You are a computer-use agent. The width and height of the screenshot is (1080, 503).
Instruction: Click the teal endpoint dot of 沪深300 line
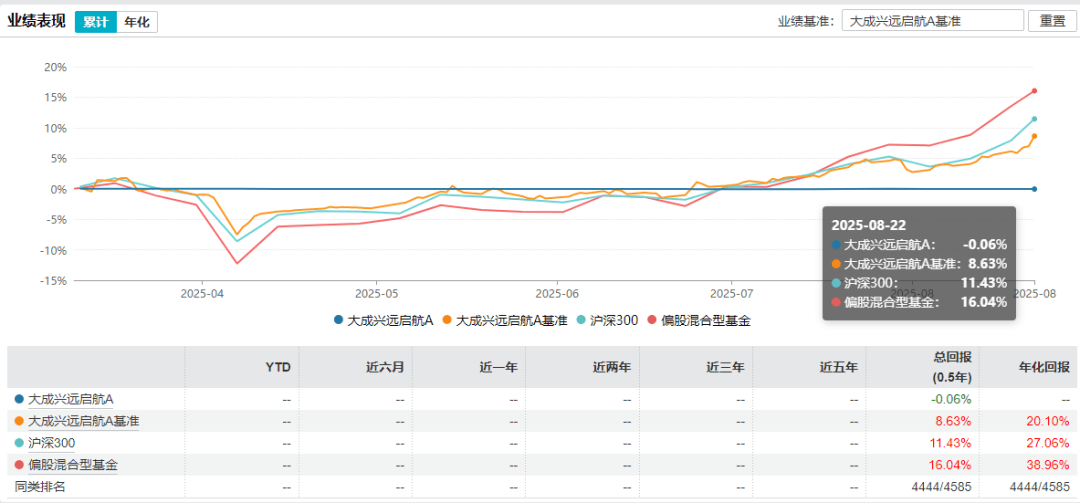click(1034, 119)
